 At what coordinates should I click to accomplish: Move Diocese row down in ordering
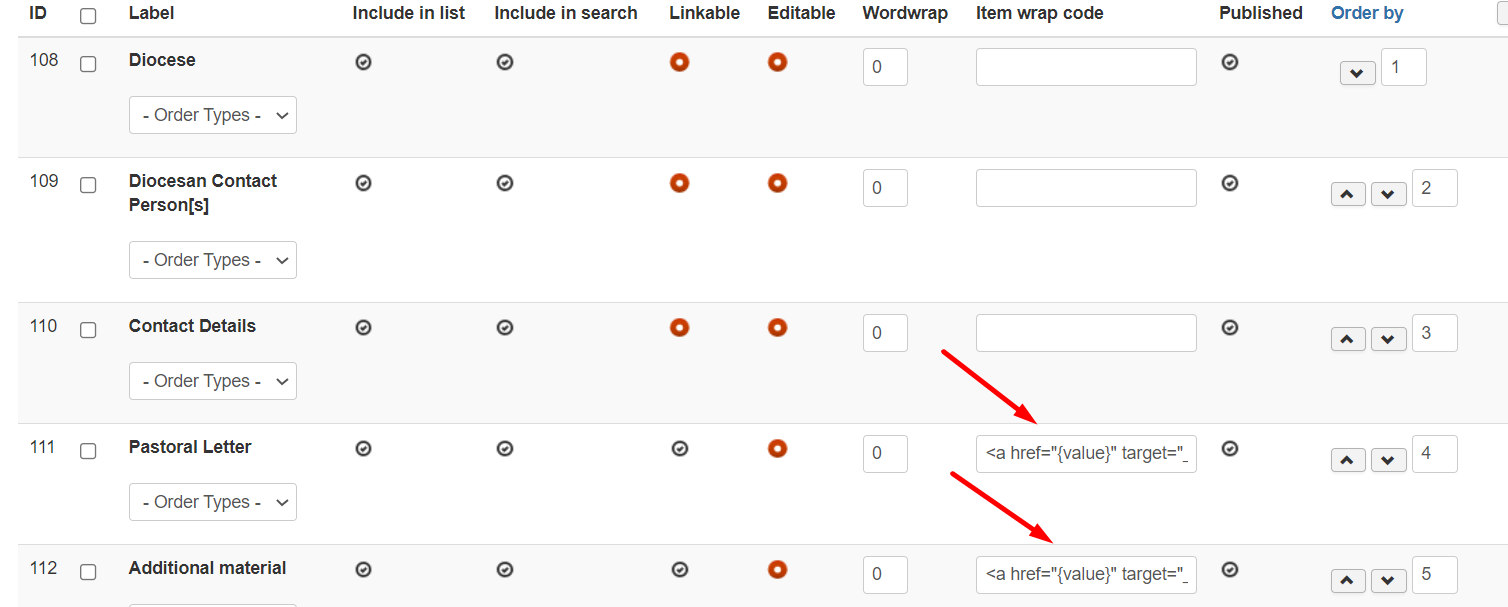pyautogui.click(x=1357, y=73)
